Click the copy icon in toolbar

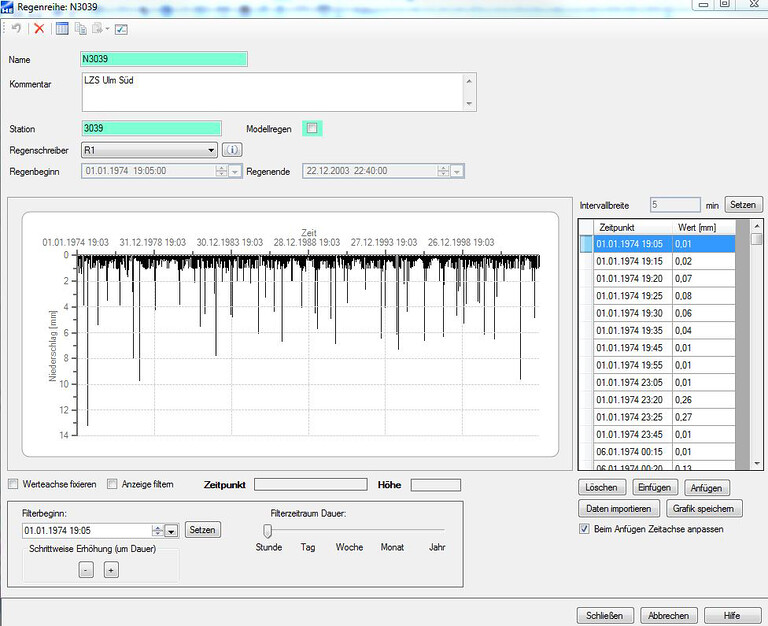81,29
